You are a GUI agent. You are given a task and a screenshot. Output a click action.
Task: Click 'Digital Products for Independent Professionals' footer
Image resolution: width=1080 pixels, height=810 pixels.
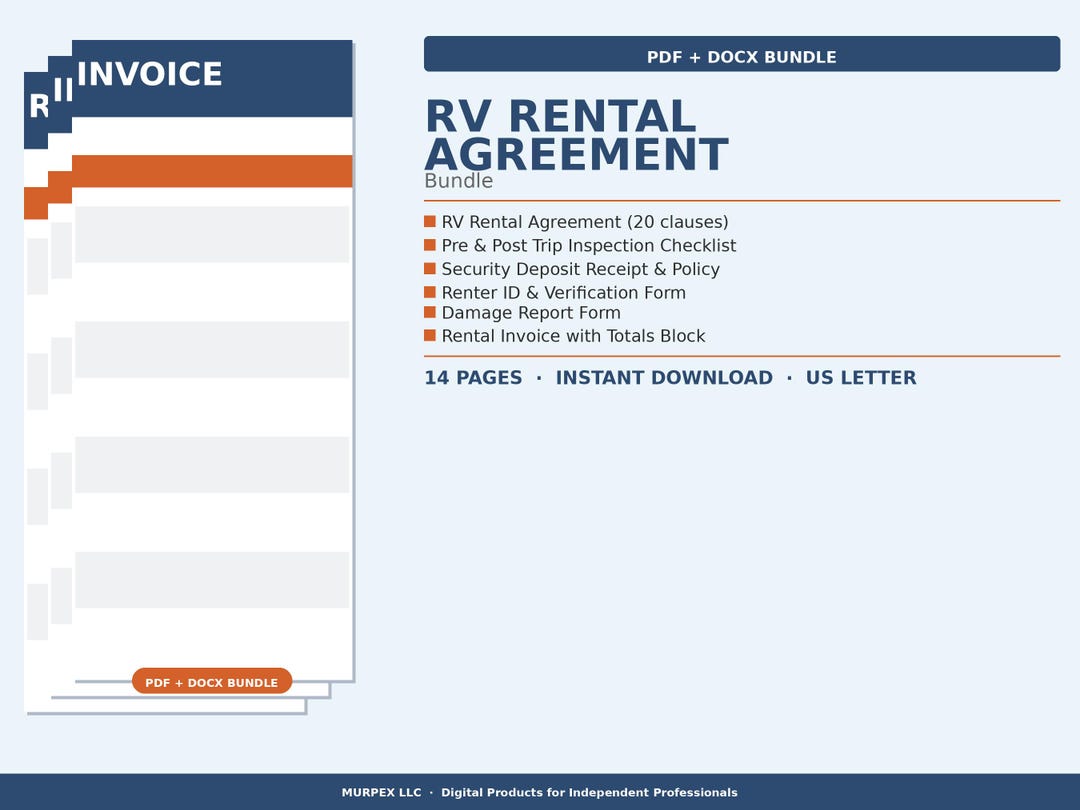tap(590, 792)
